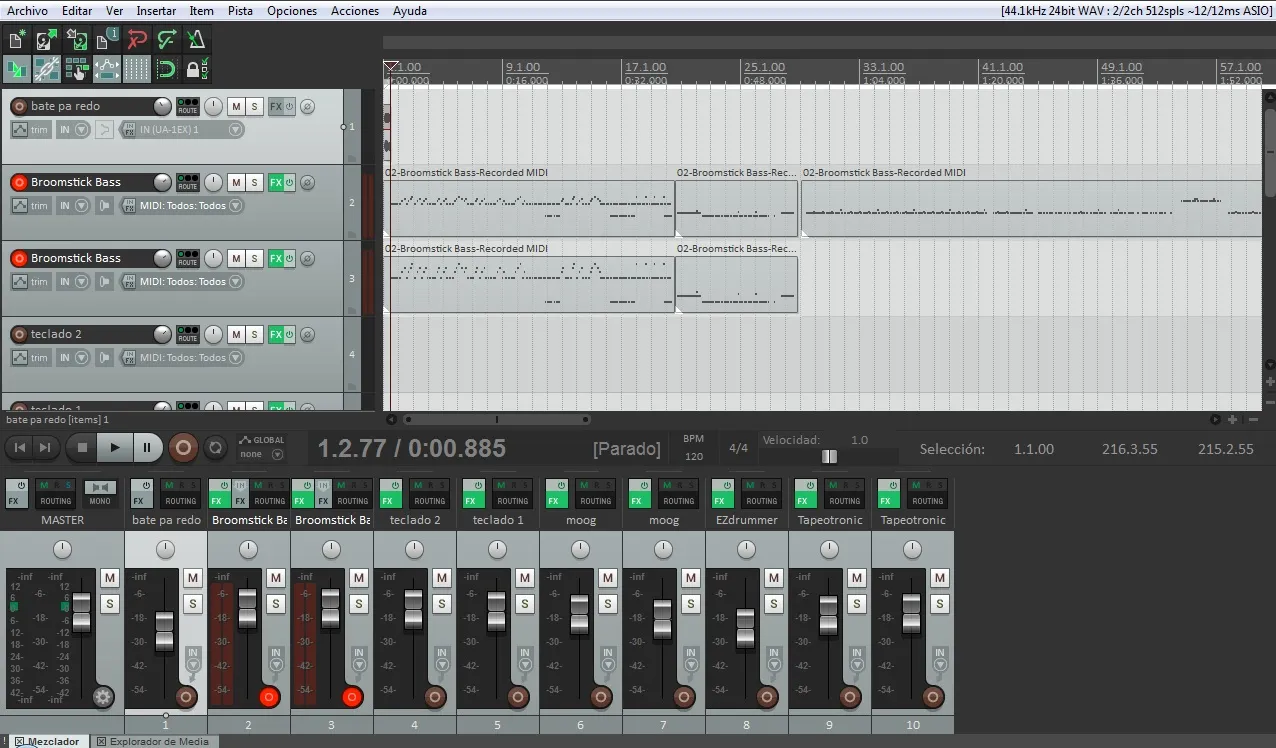Click the BPM 120 tempo field
Screen dimensions: 1276x748
[693, 456]
